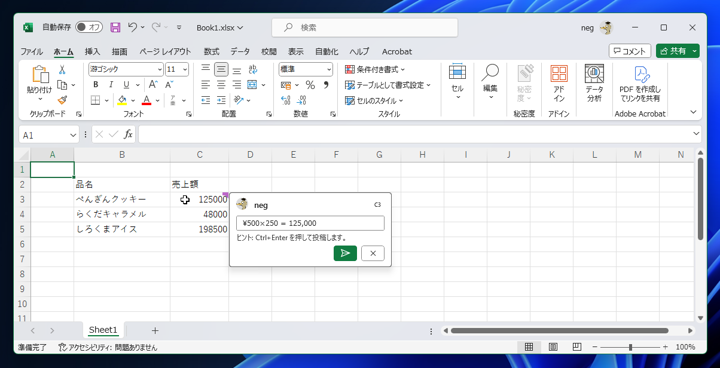Click the Increase Decimal icon

coord(285,100)
